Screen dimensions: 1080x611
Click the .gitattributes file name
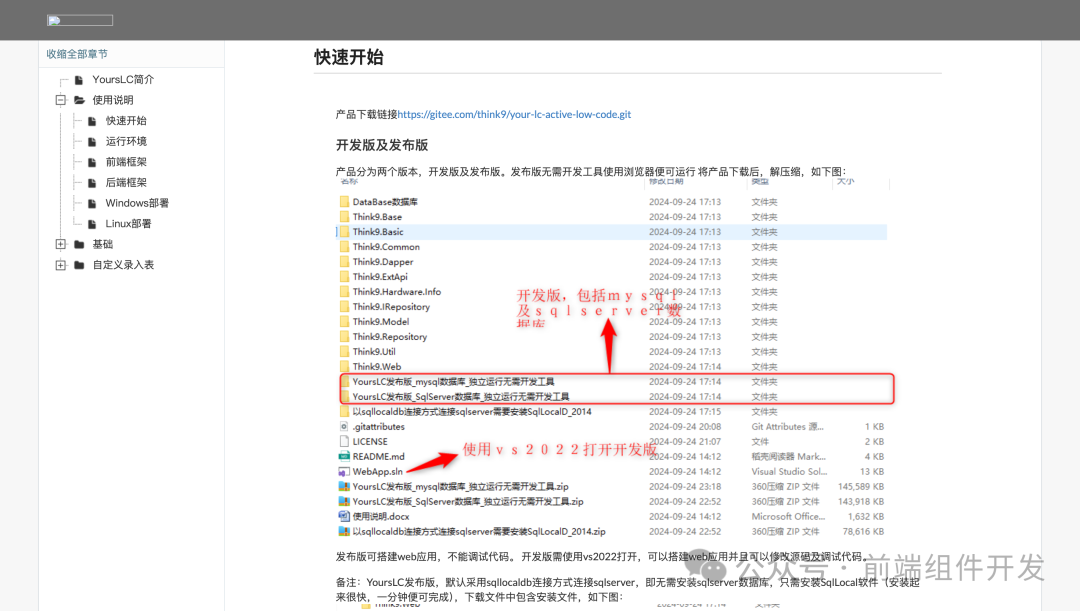[x=378, y=427]
